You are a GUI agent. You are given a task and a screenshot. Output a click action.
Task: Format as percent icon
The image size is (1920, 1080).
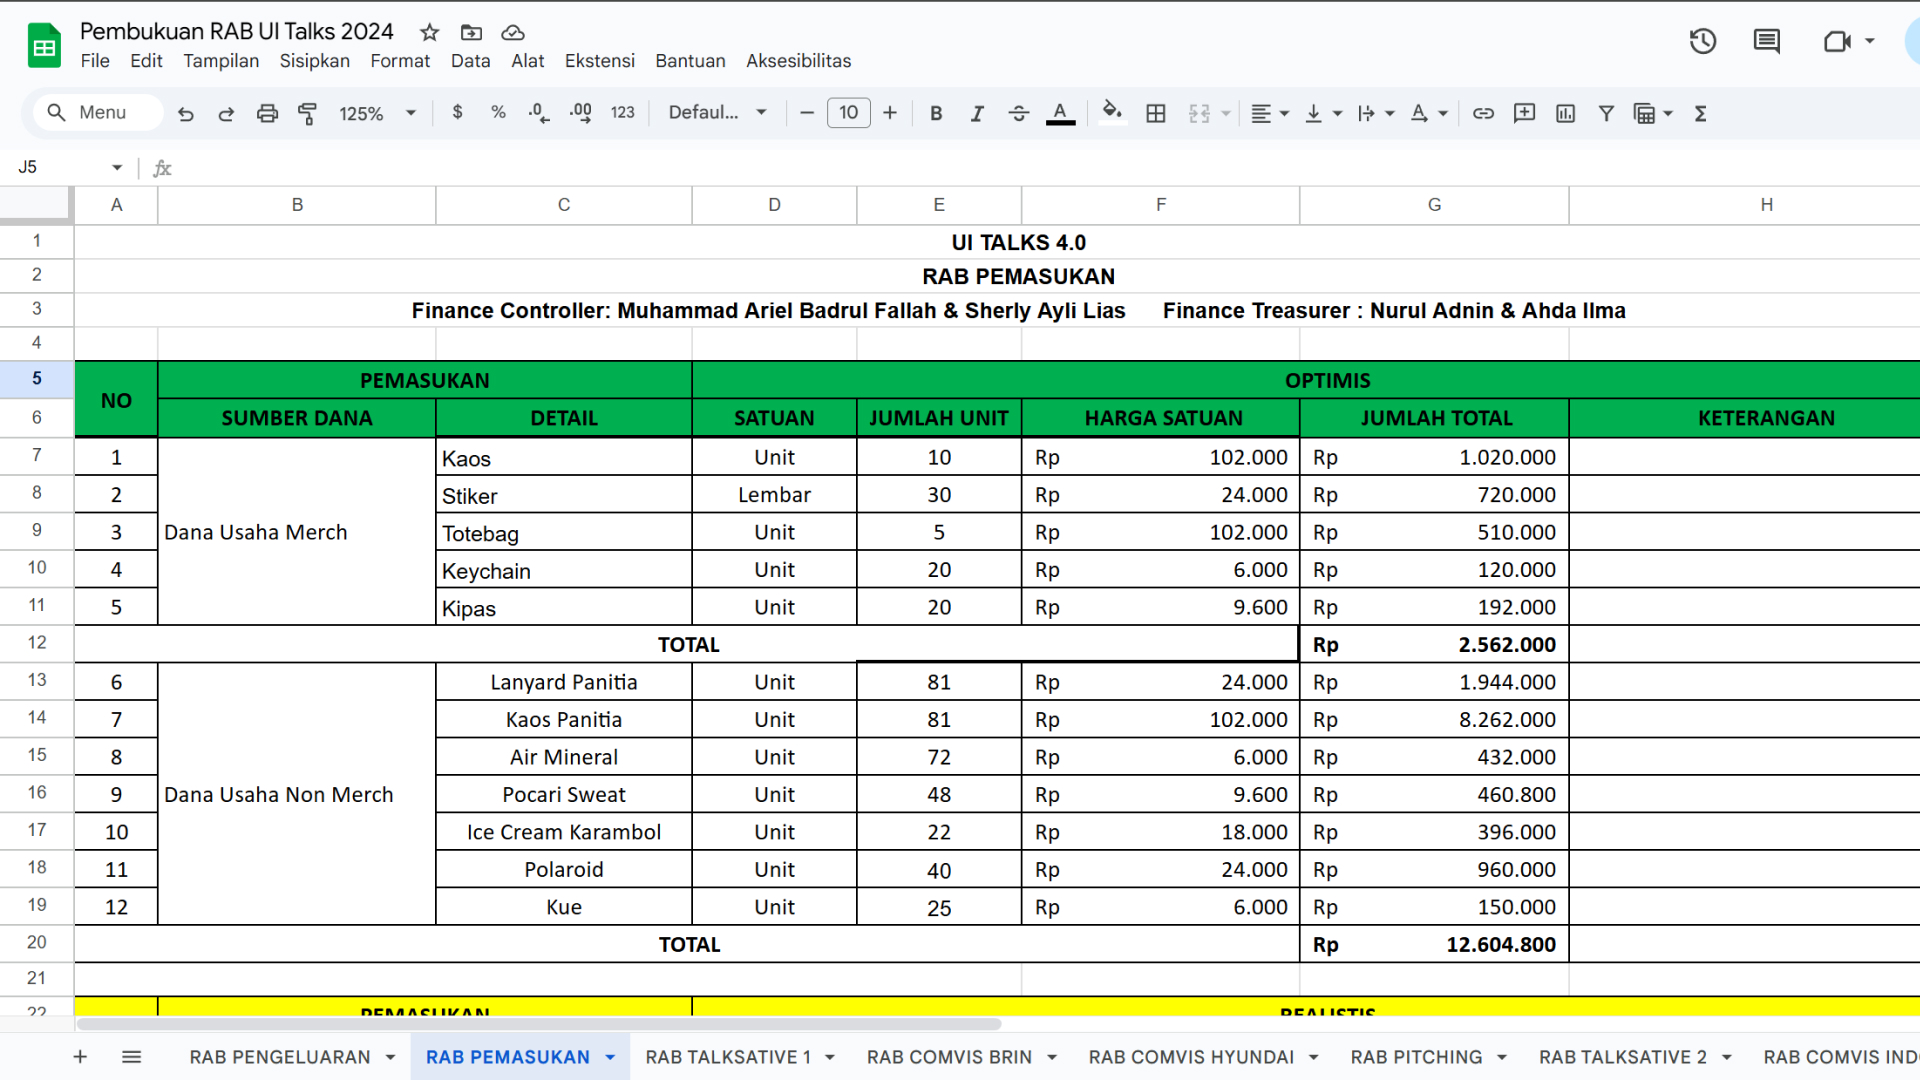tap(498, 112)
